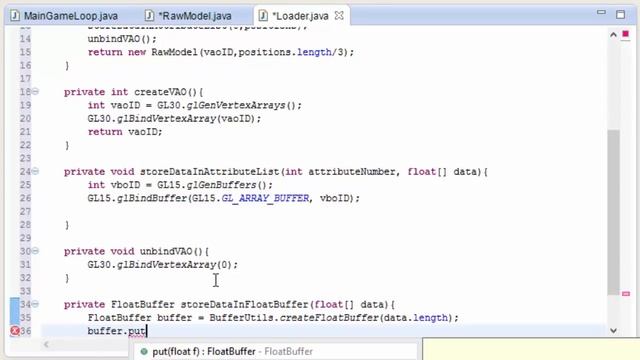640x360 pixels.
Task: Click the pink error annotation in overview ruler
Action: [626, 293]
